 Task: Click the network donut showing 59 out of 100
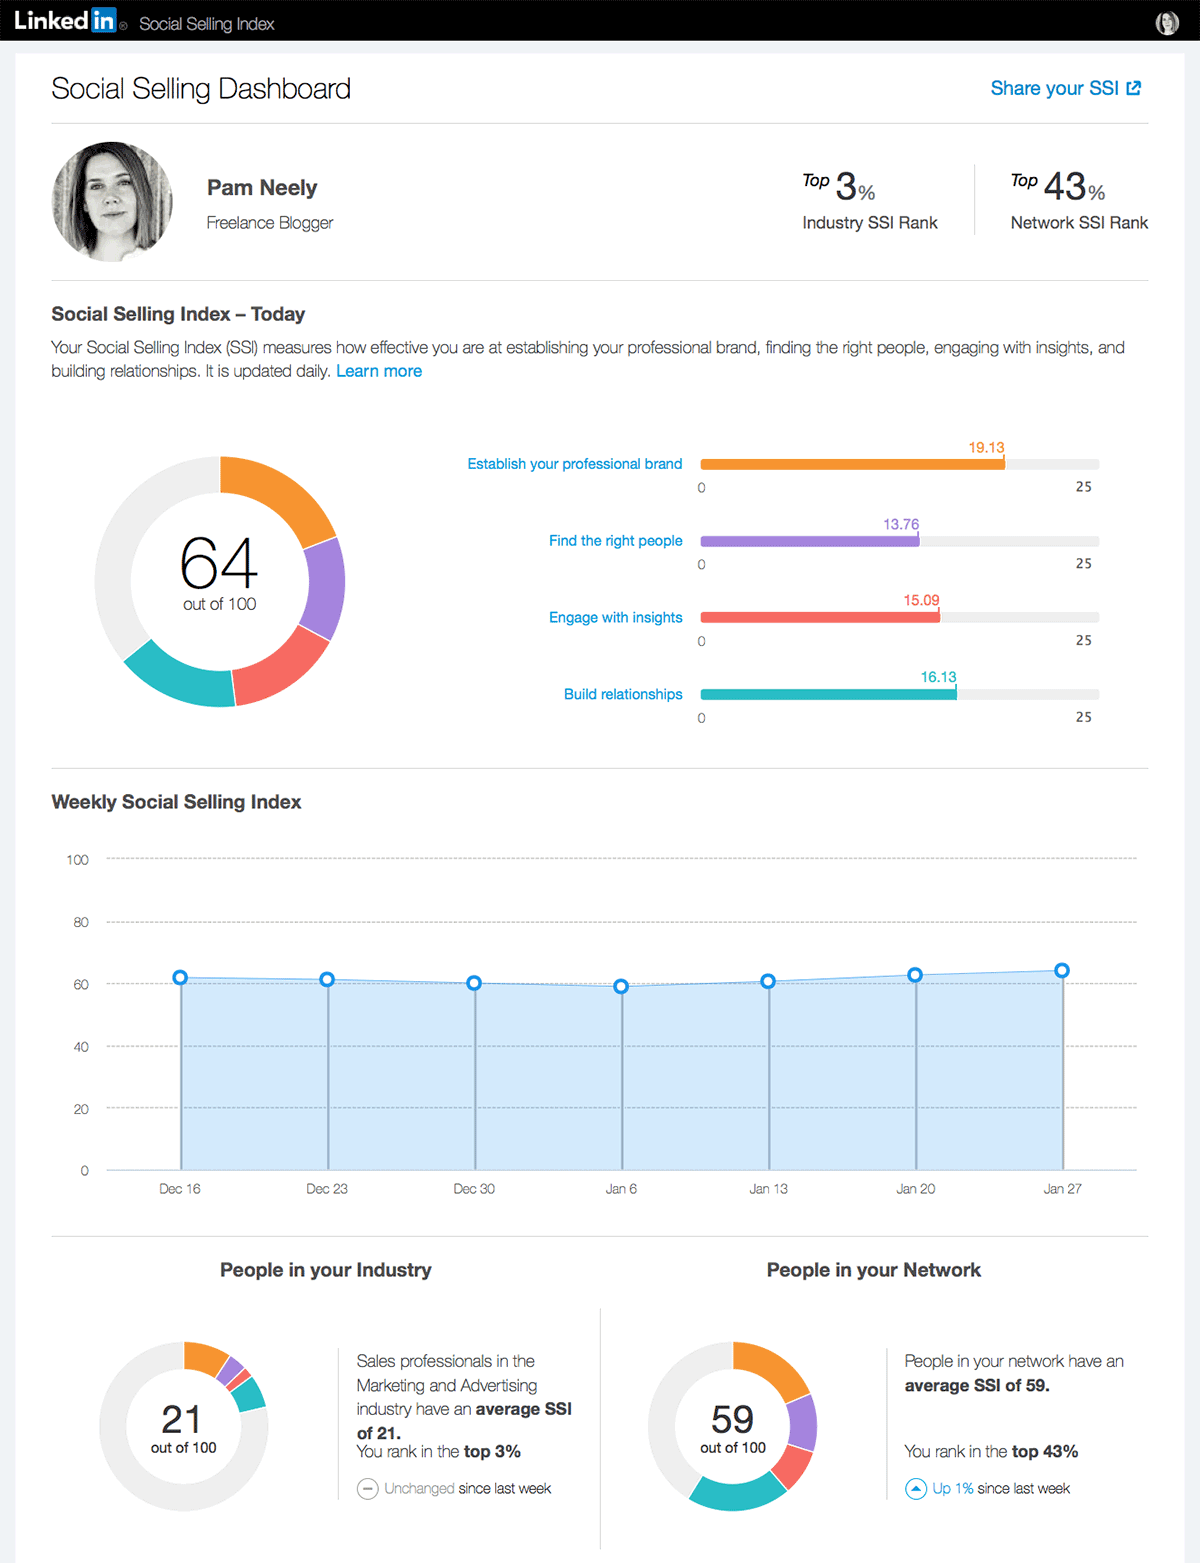(733, 1426)
